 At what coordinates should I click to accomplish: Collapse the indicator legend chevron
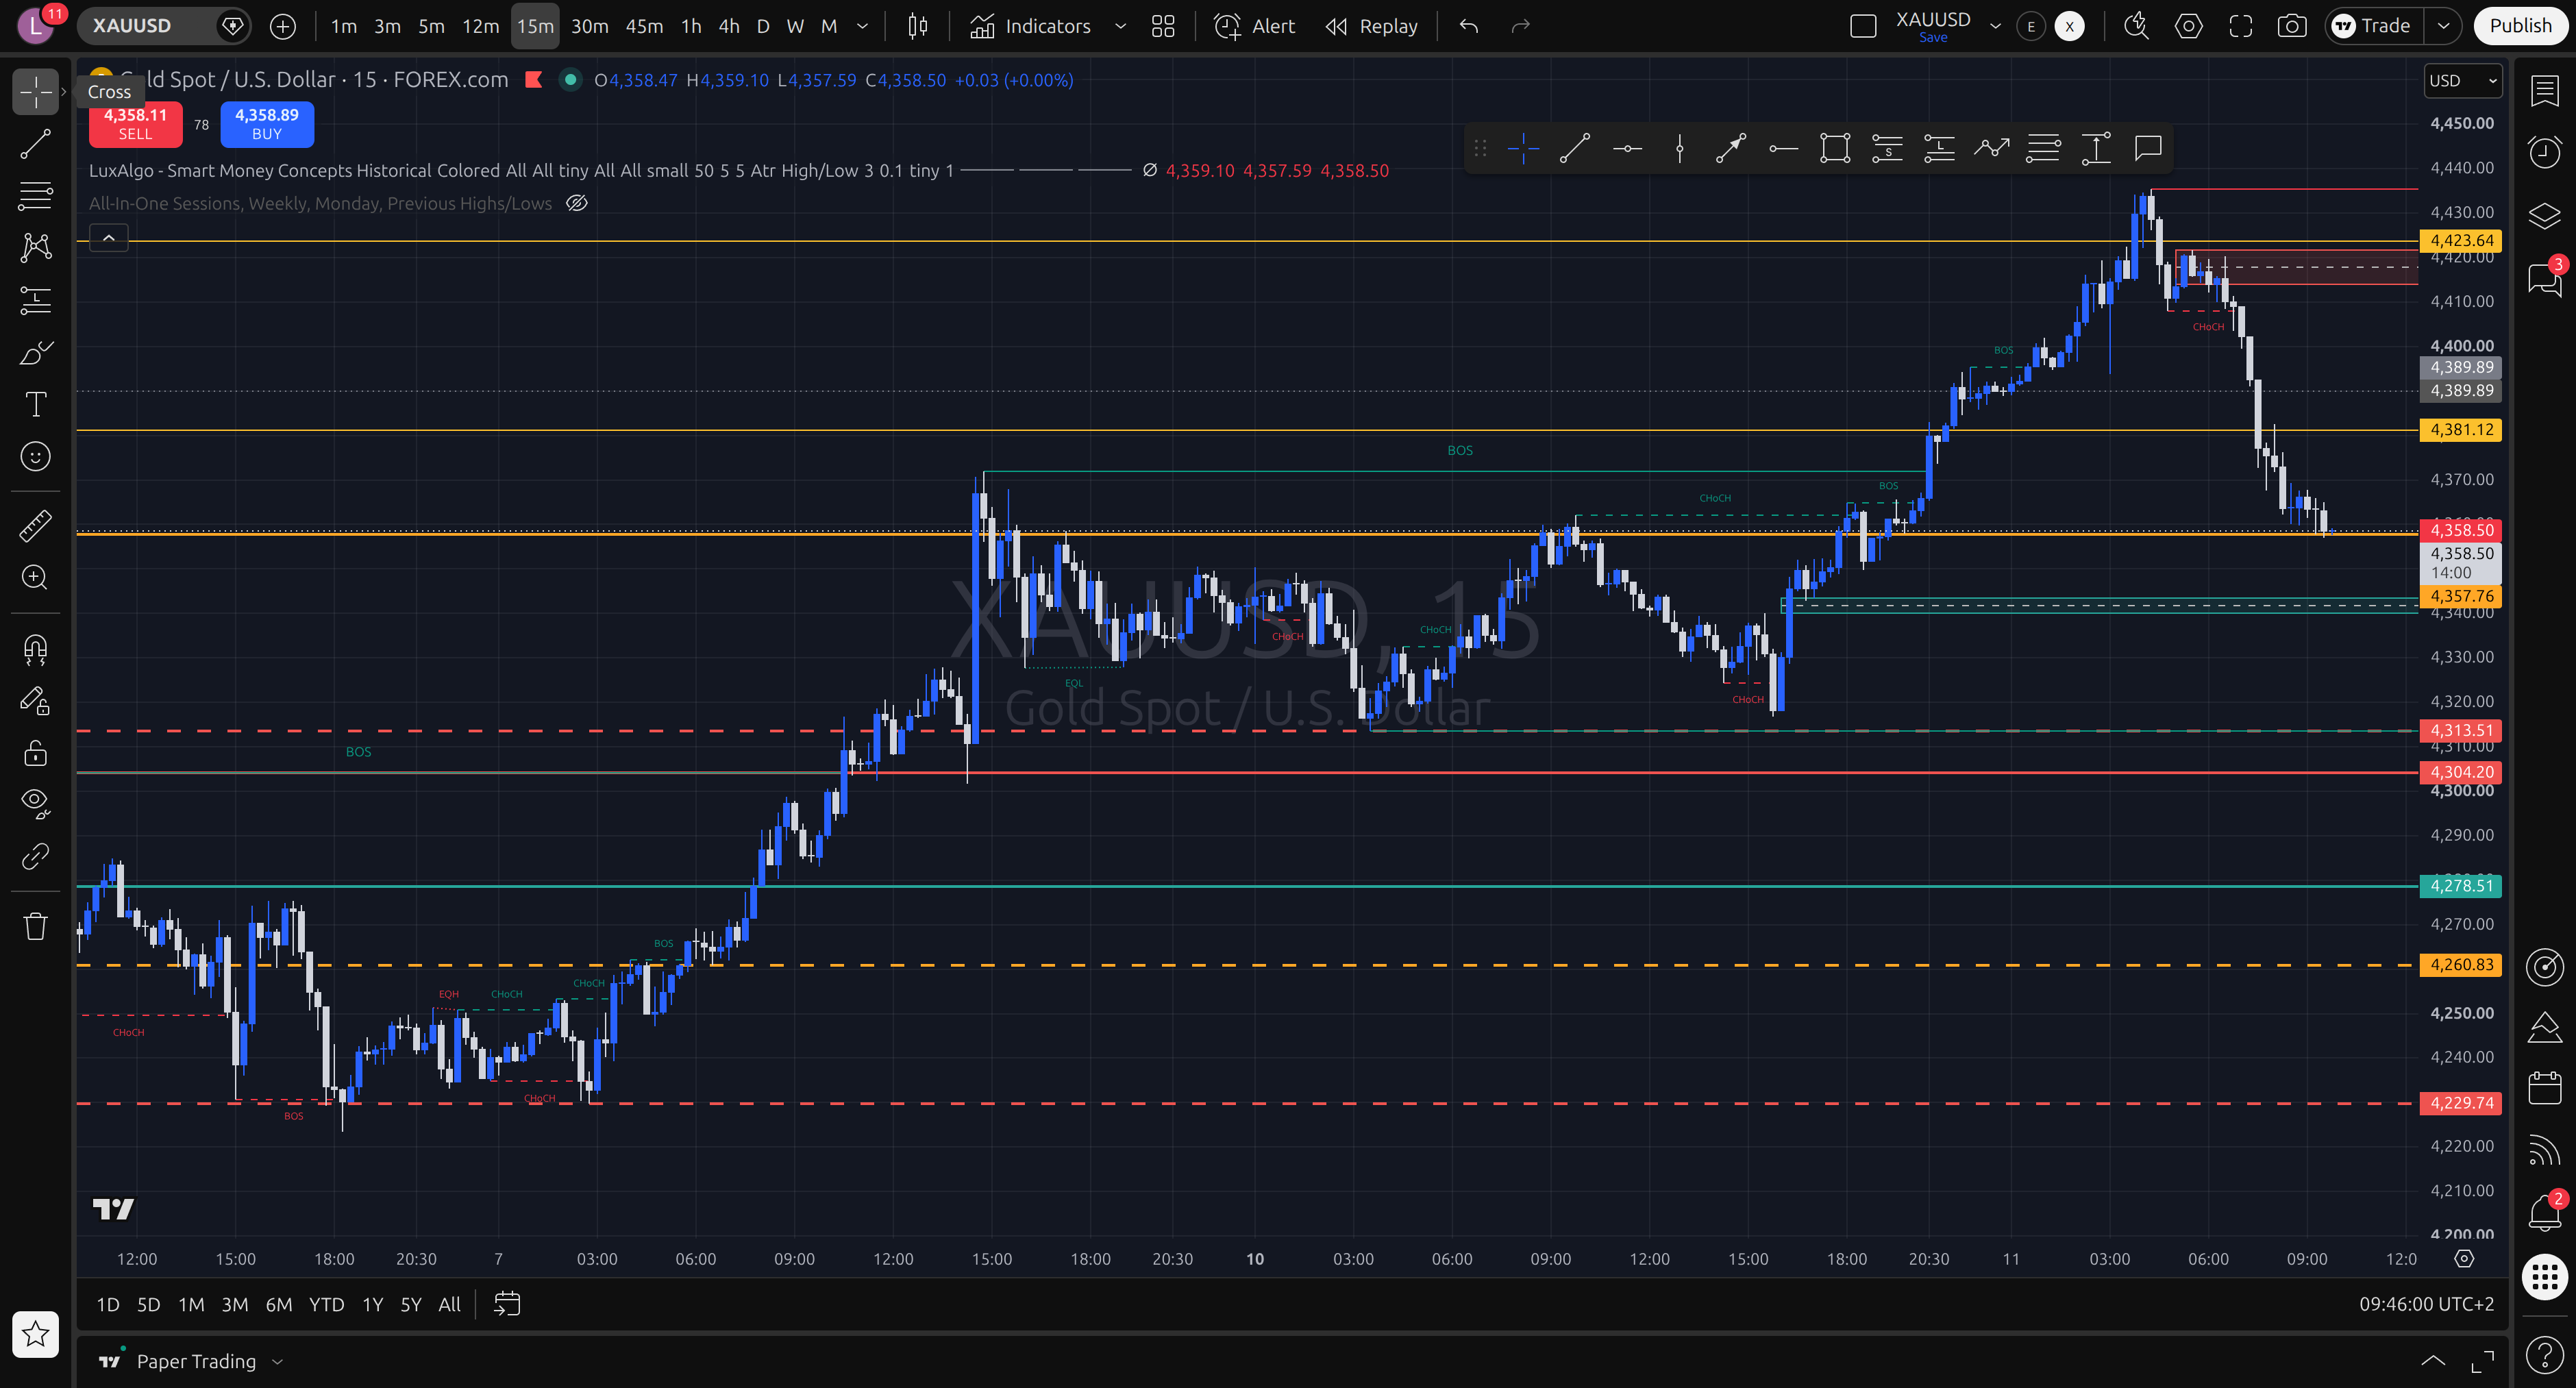click(x=109, y=238)
